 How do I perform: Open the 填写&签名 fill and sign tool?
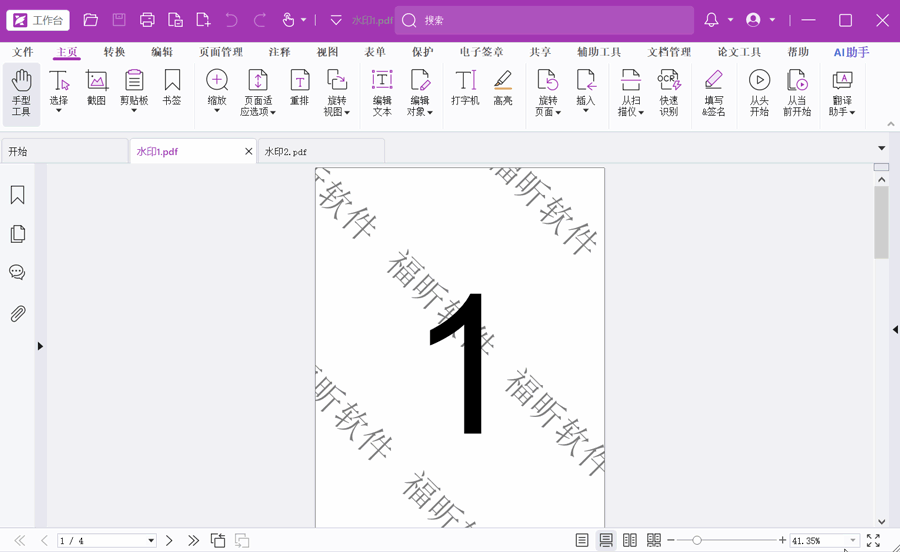[713, 93]
